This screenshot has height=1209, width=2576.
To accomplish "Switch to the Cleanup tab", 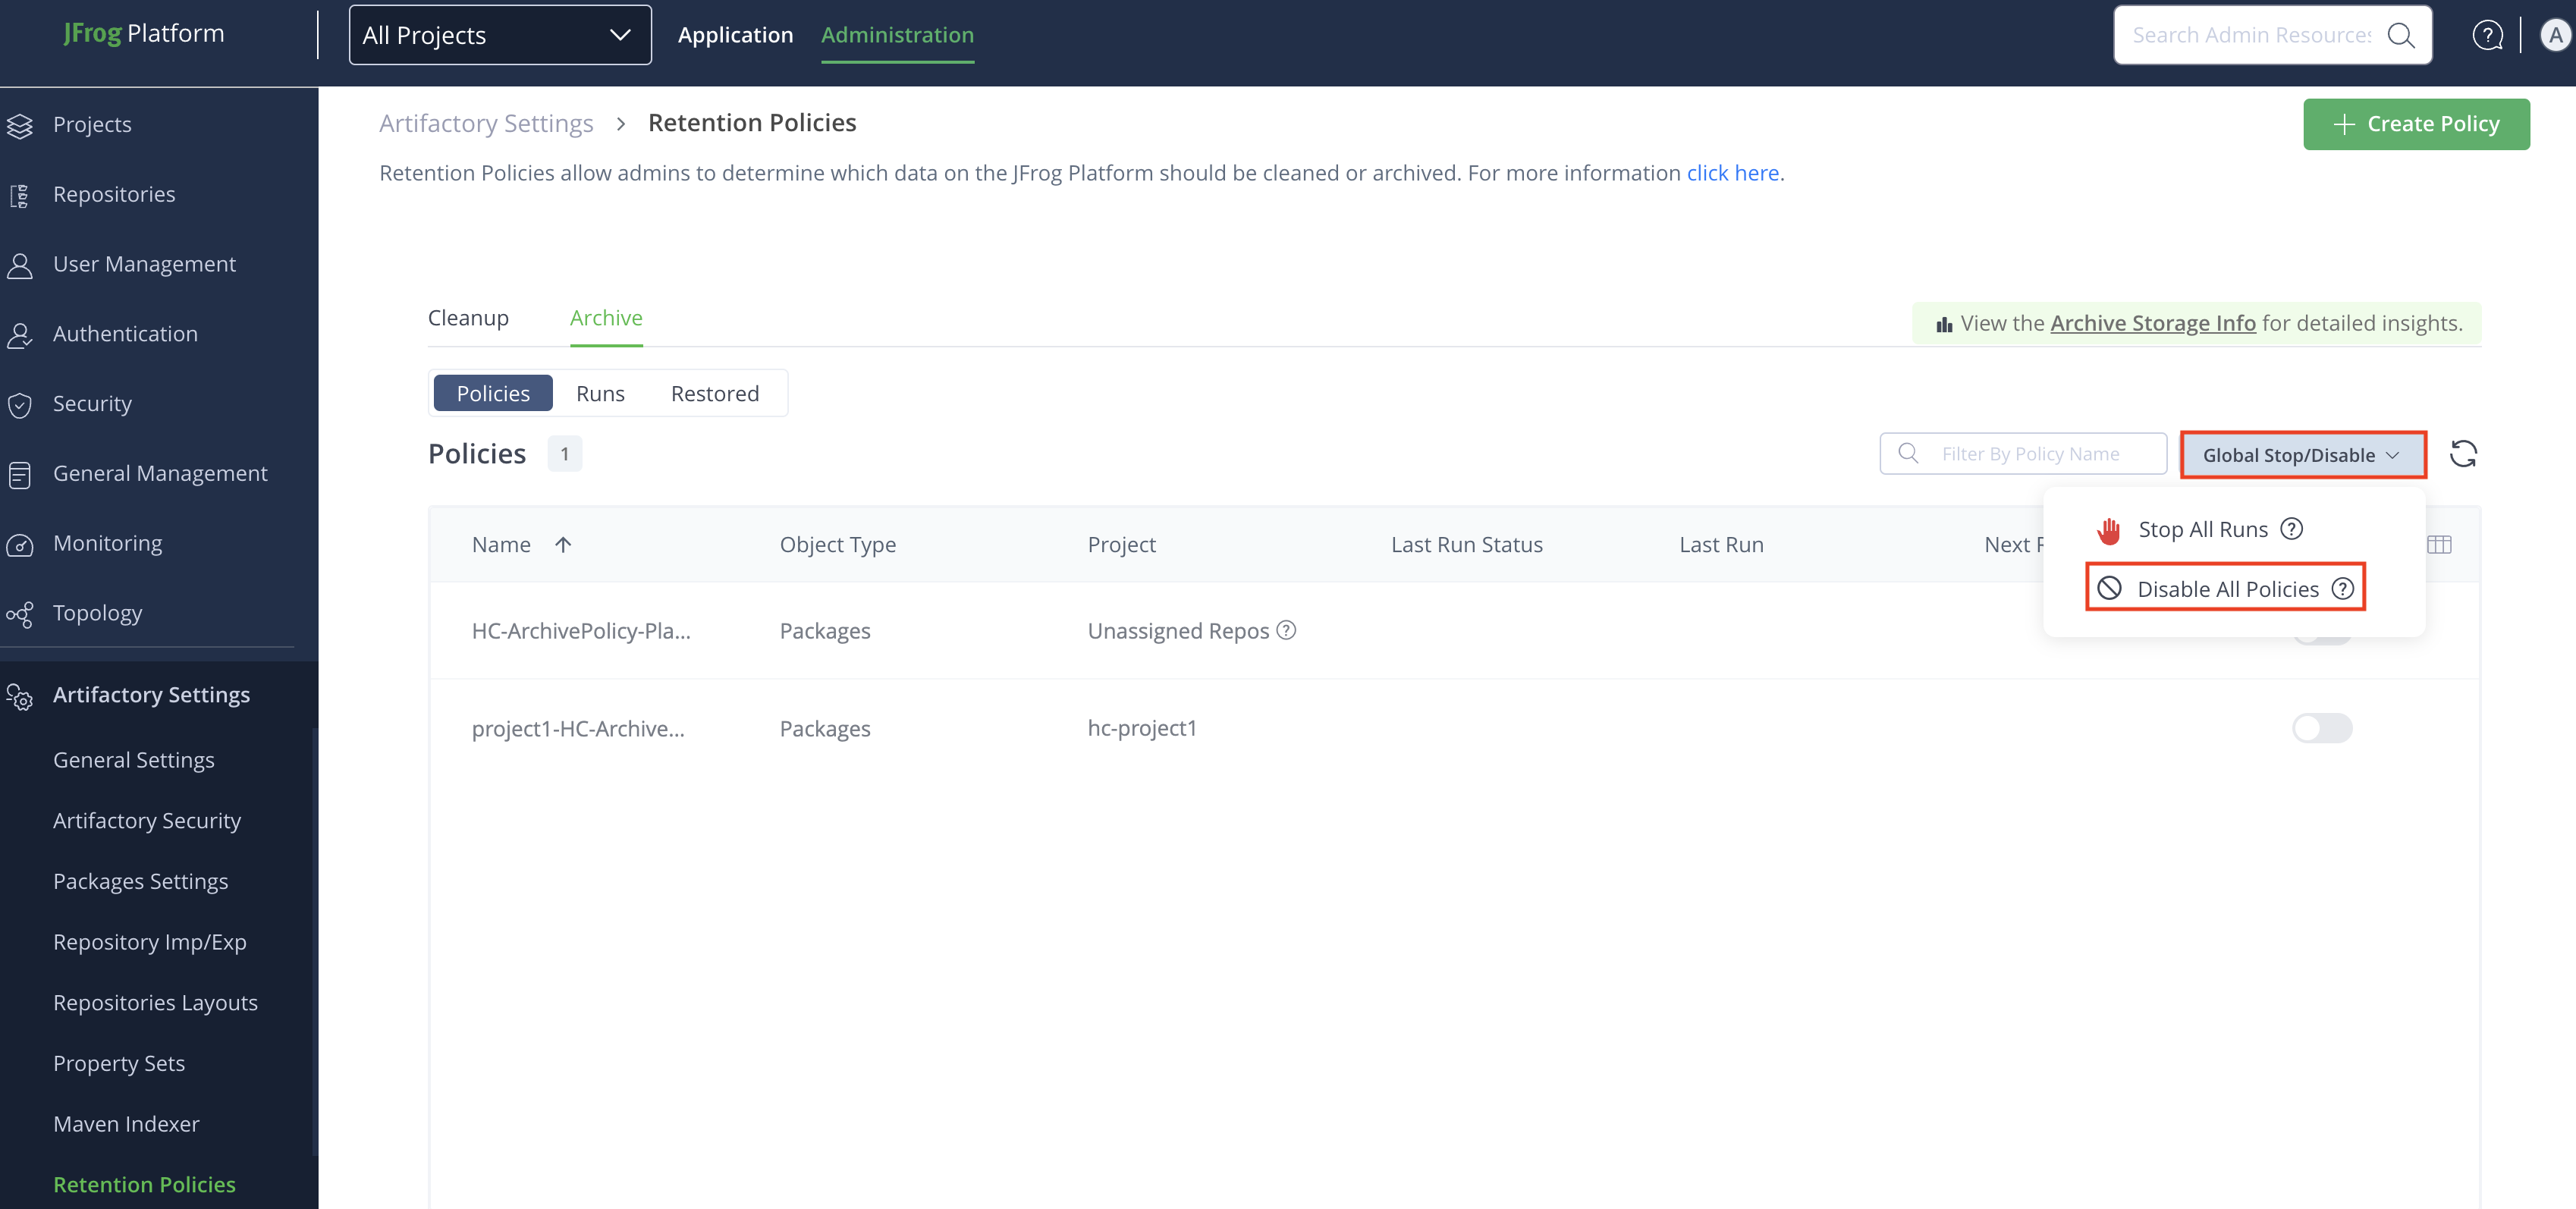I will pyautogui.click(x=468, y=318).
